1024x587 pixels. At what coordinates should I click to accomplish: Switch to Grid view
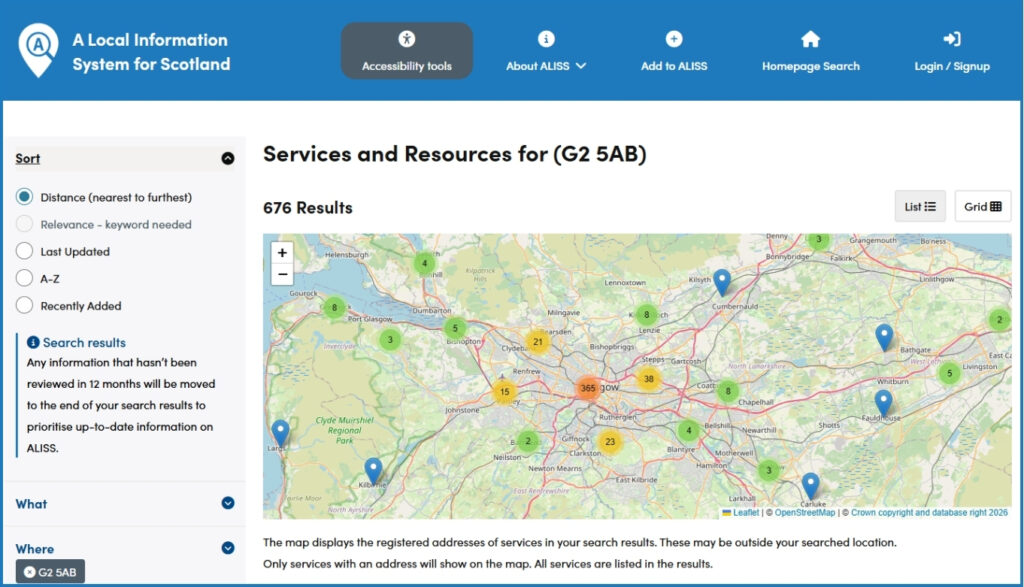[x=982, y=206]
